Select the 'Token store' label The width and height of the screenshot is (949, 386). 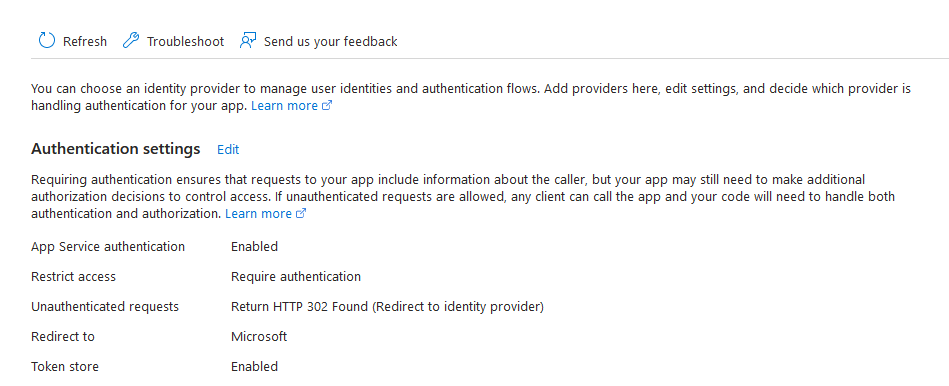[x=65, y=366]
